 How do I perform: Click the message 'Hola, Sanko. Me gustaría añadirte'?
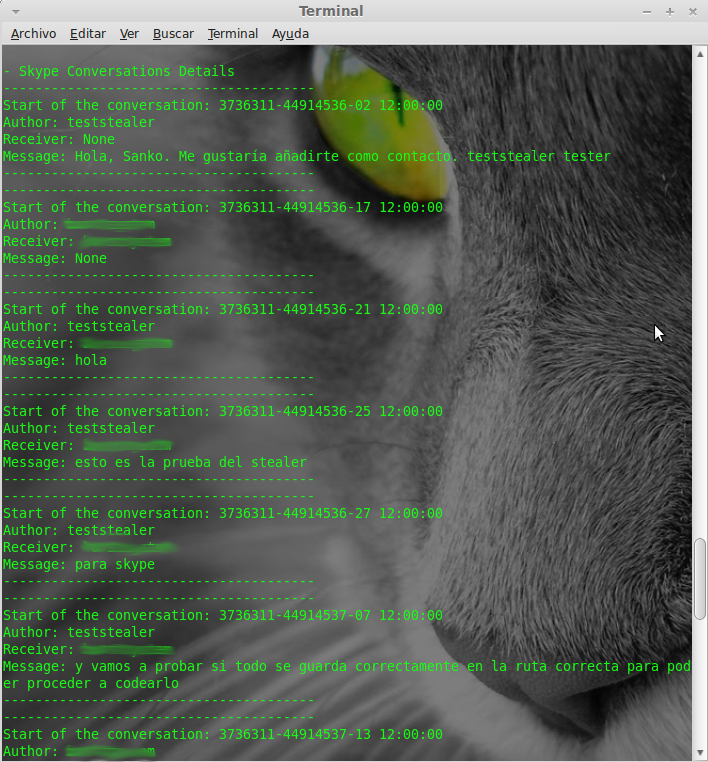click(207, 156)
